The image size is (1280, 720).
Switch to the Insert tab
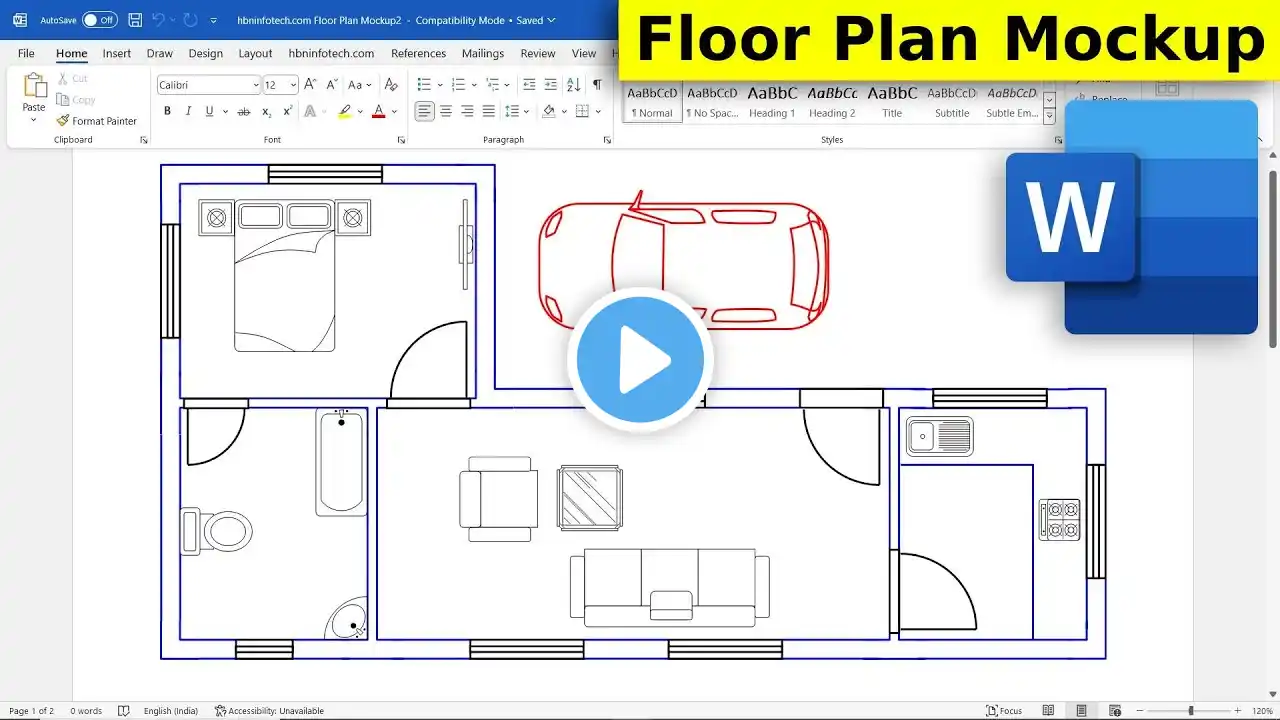click(117, 53)
